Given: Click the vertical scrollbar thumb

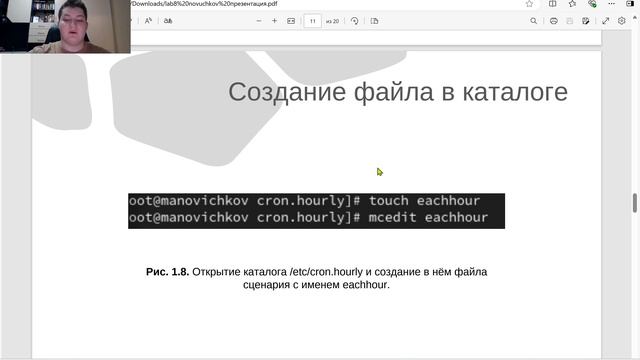Looking at the screenshot, I should (x=635, y=203).
